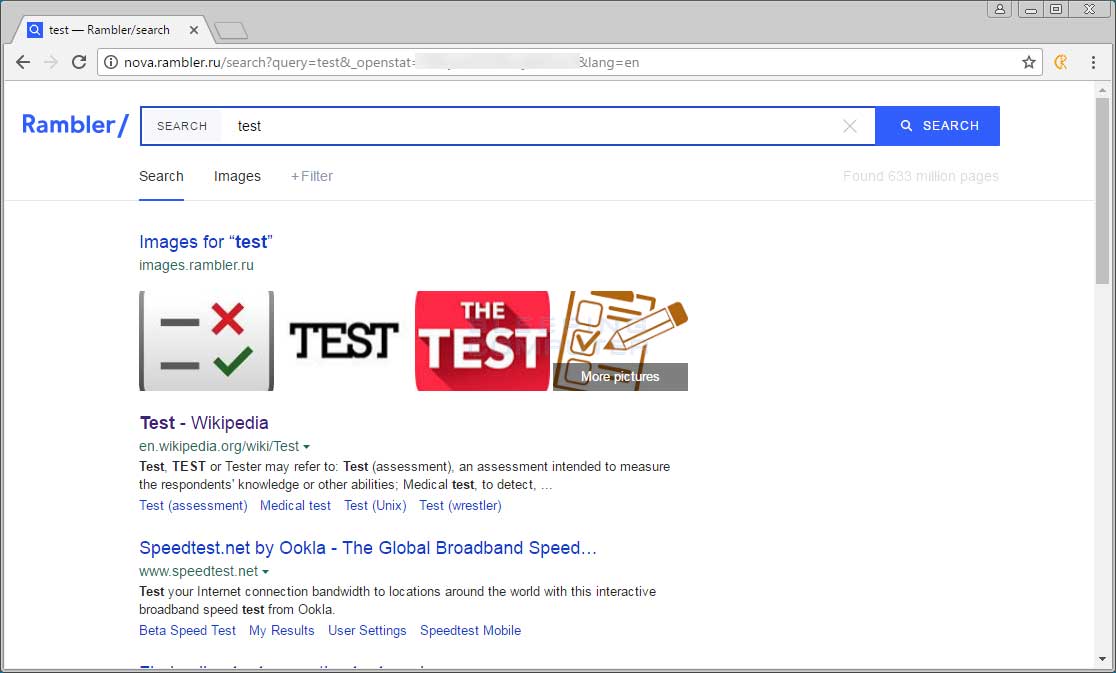Open the Test (wrestler) sublink

(460, 506)
